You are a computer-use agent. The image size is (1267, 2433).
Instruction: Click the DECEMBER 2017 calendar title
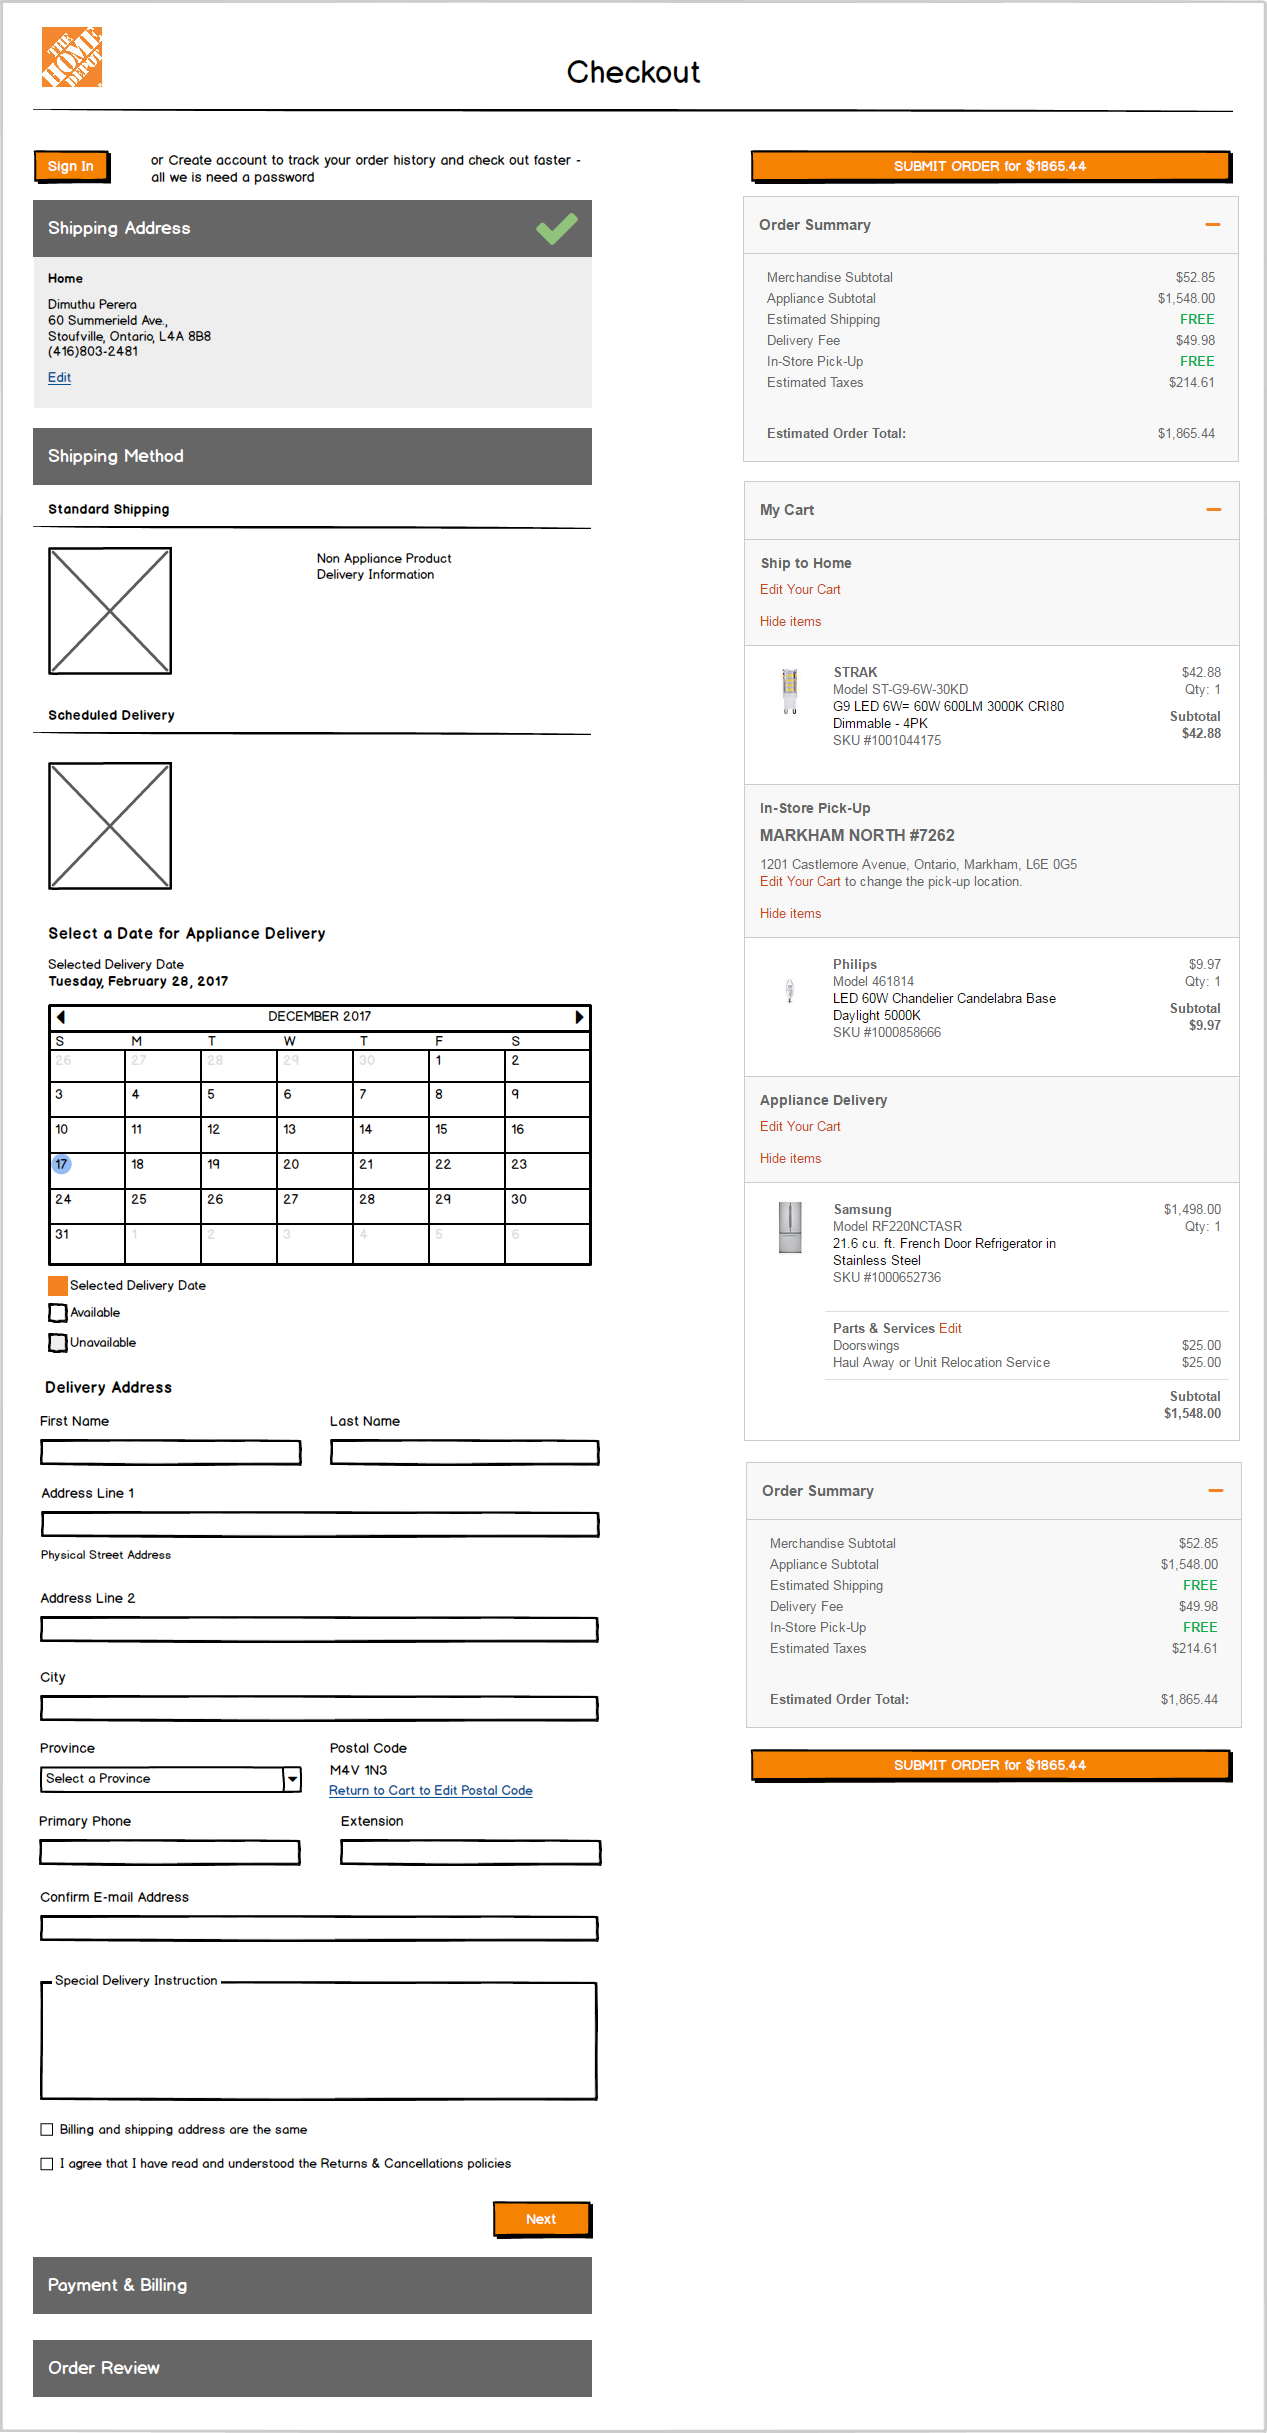319,1017
